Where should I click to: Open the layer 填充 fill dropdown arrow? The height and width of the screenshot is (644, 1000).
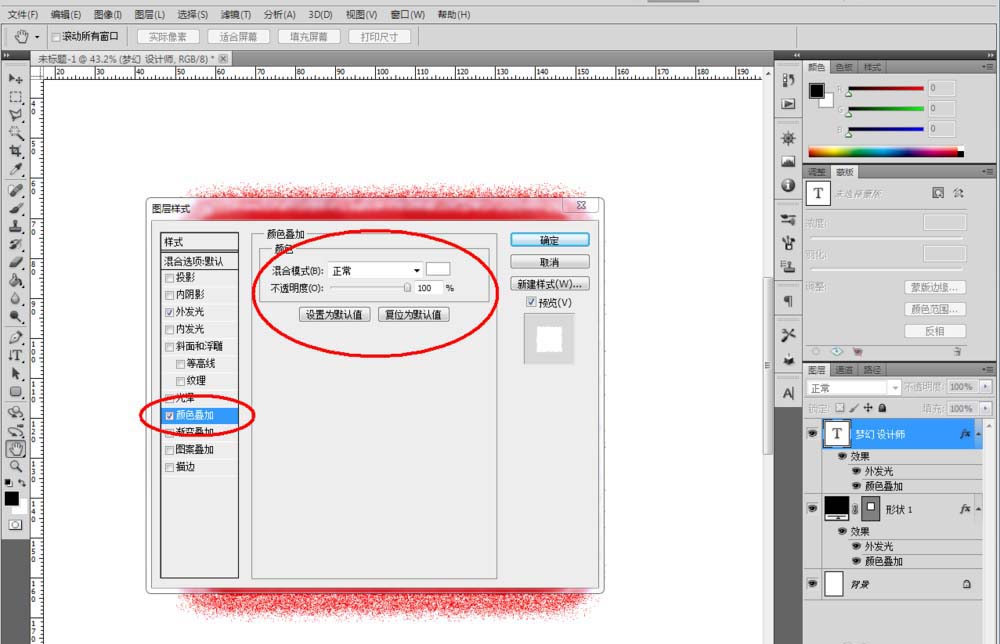(986, 408)
